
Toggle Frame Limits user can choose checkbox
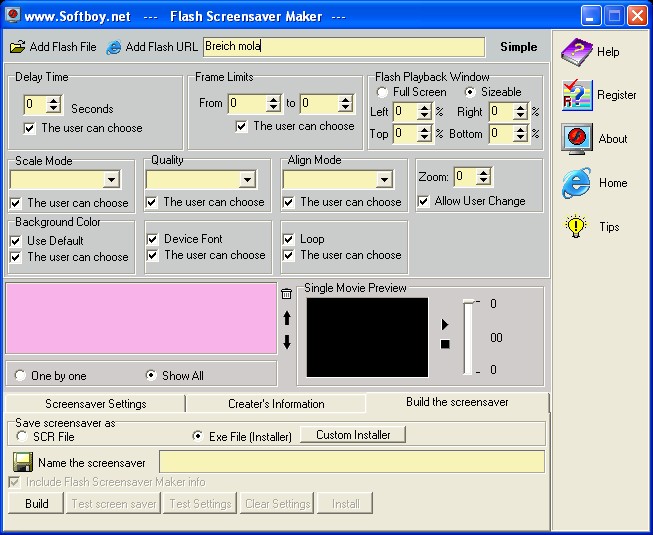242,126
